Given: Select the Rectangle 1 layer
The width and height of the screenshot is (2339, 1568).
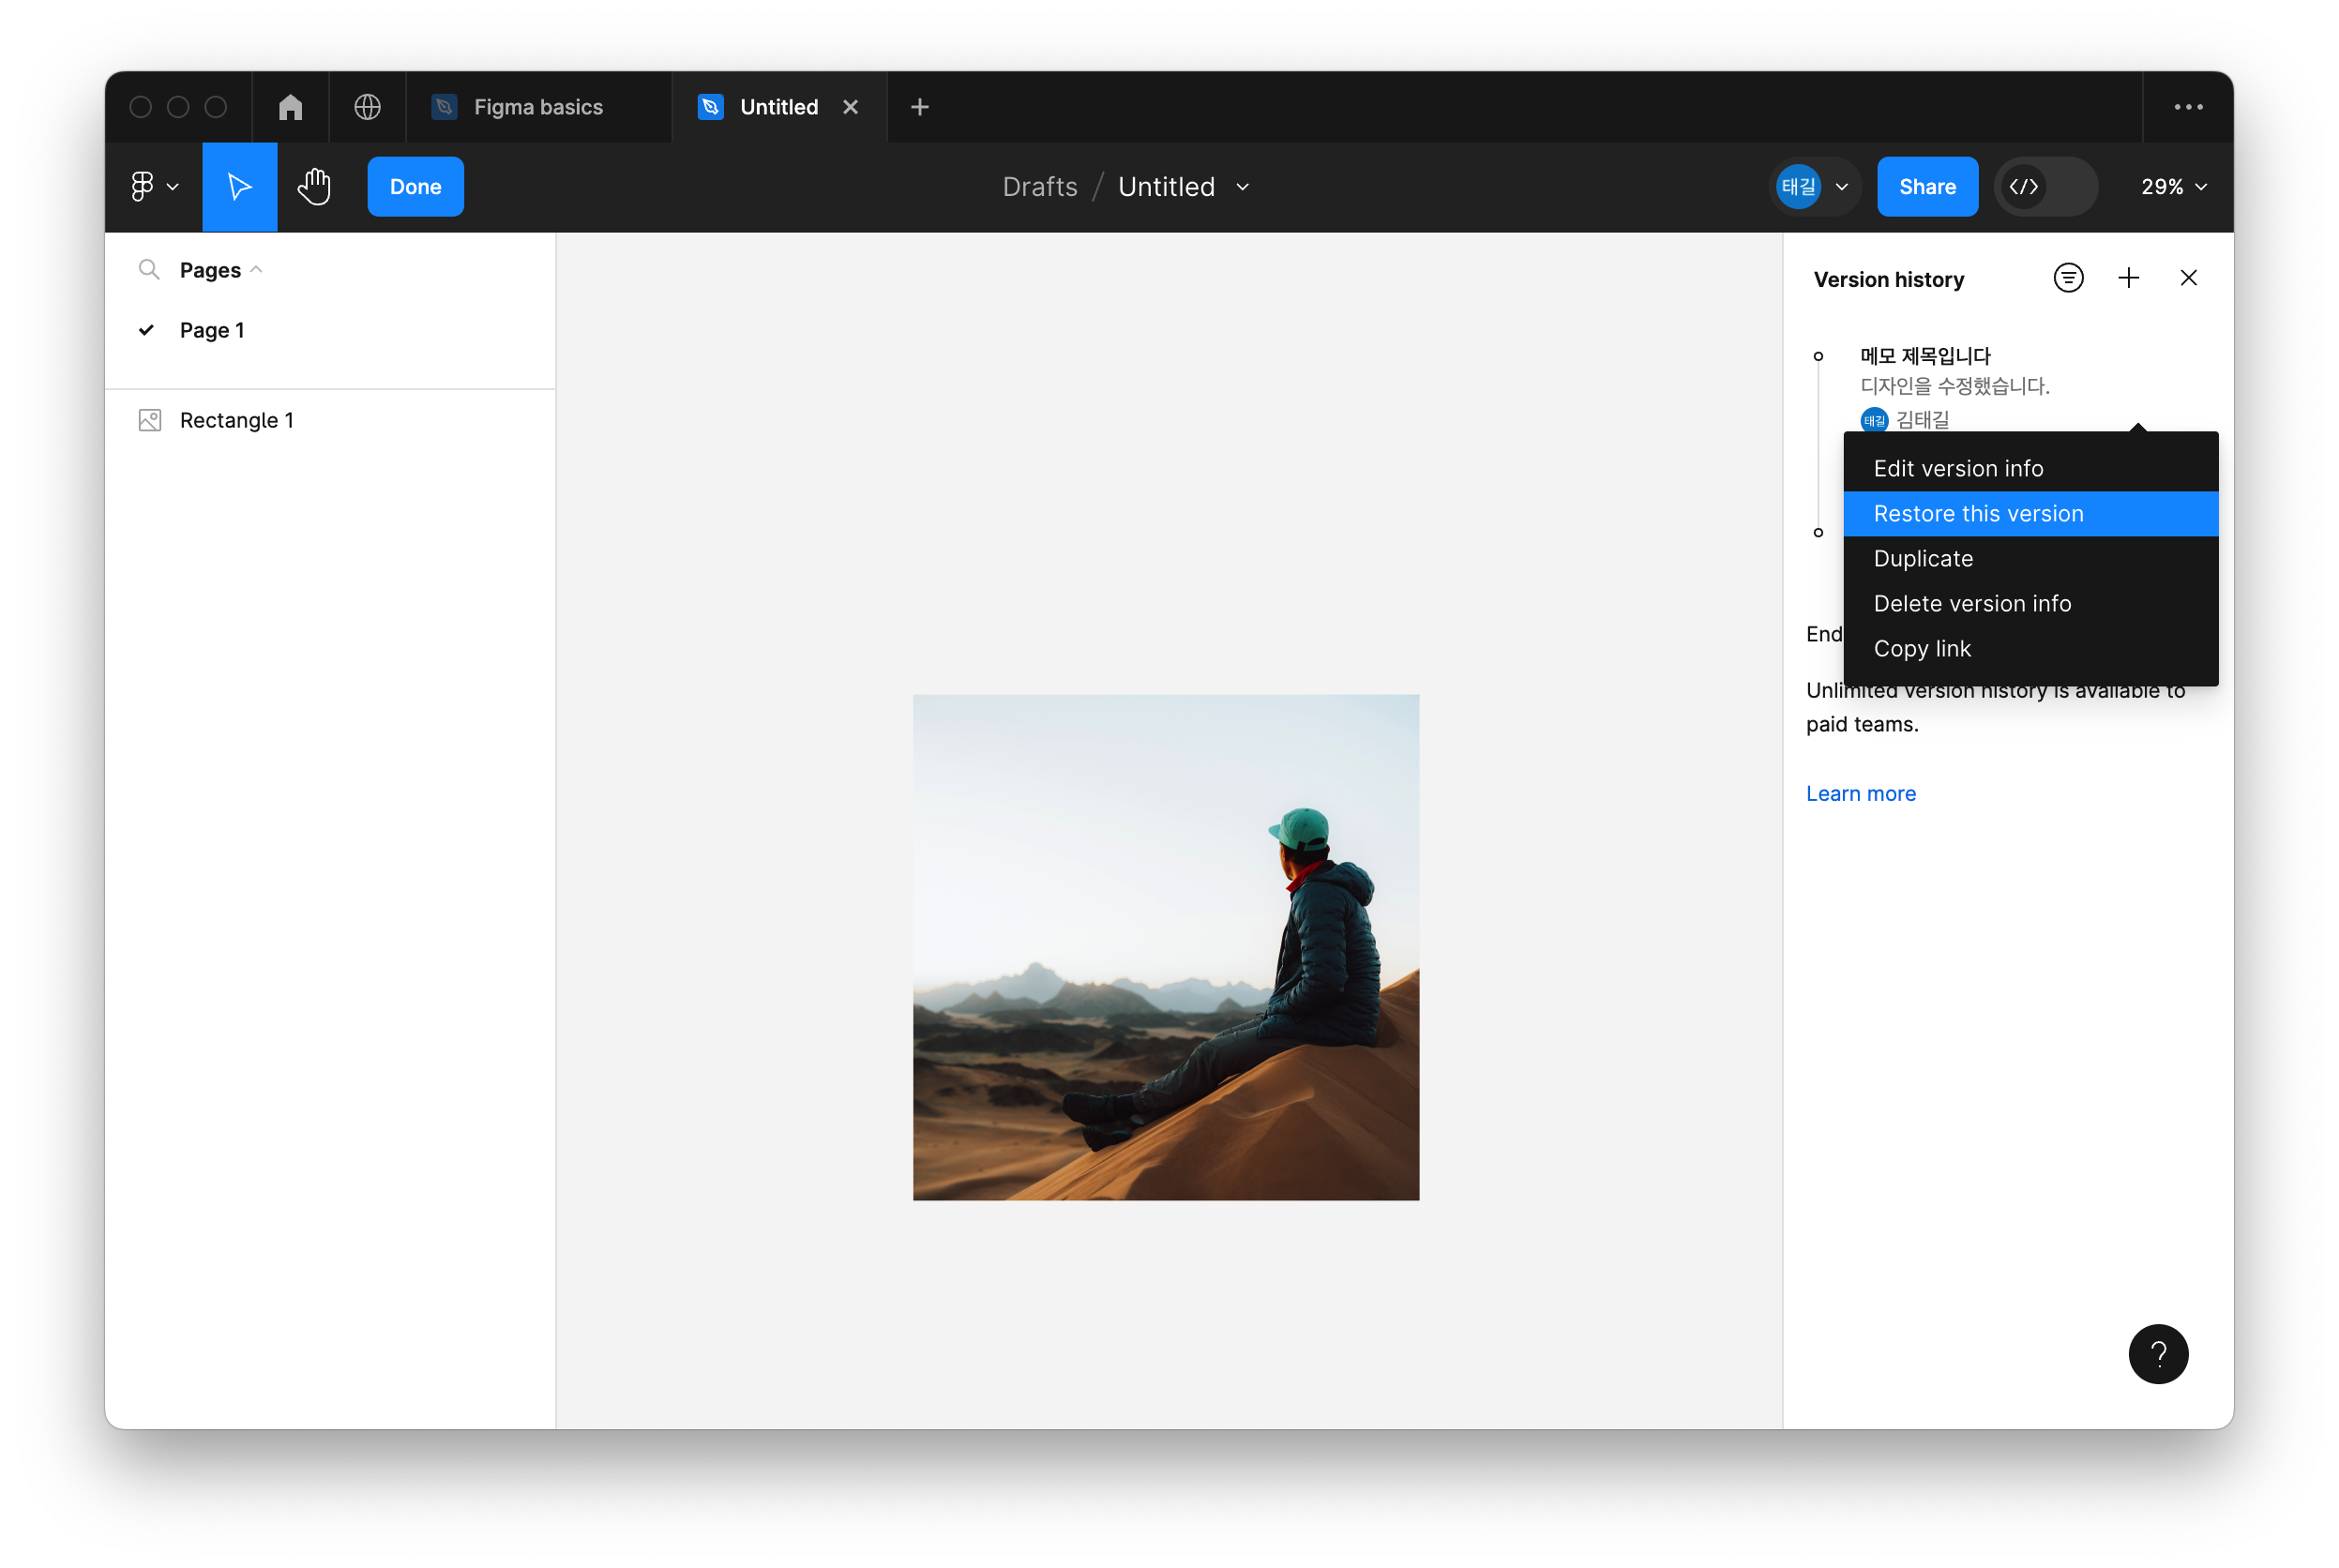Looking at the screenshot, I should pos(236,420).
